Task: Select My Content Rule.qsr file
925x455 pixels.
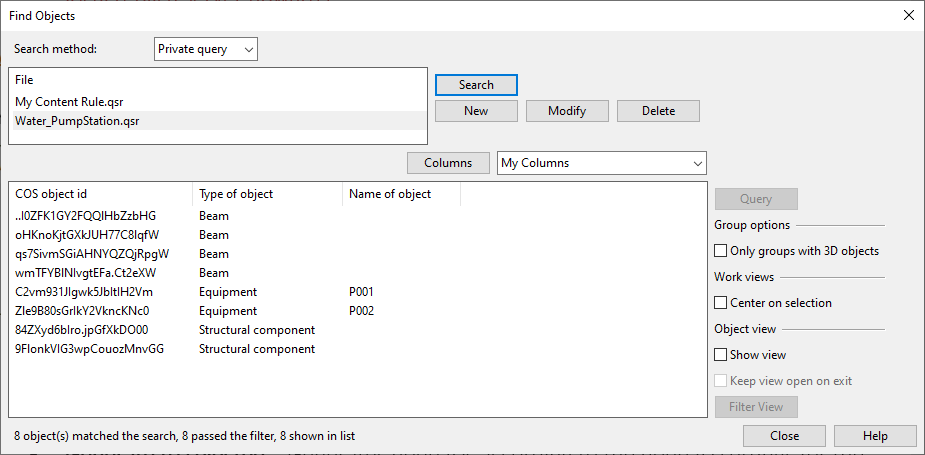Action: pos(69,101)
